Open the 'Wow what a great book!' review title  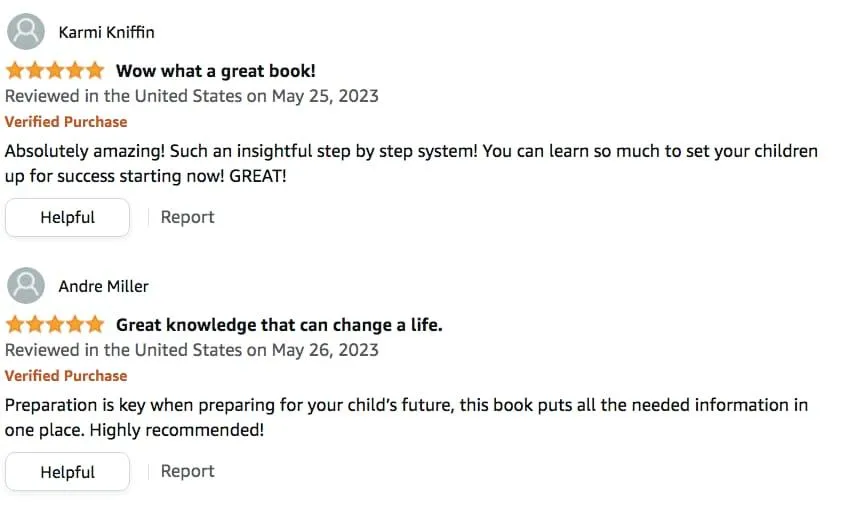tap(215, 71)
